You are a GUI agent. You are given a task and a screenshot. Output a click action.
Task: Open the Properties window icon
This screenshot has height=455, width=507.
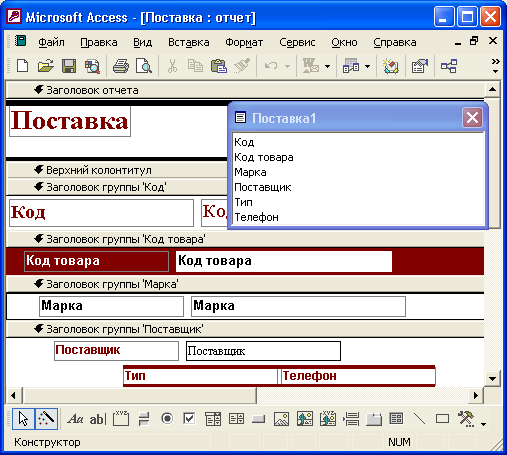(419, 66)
